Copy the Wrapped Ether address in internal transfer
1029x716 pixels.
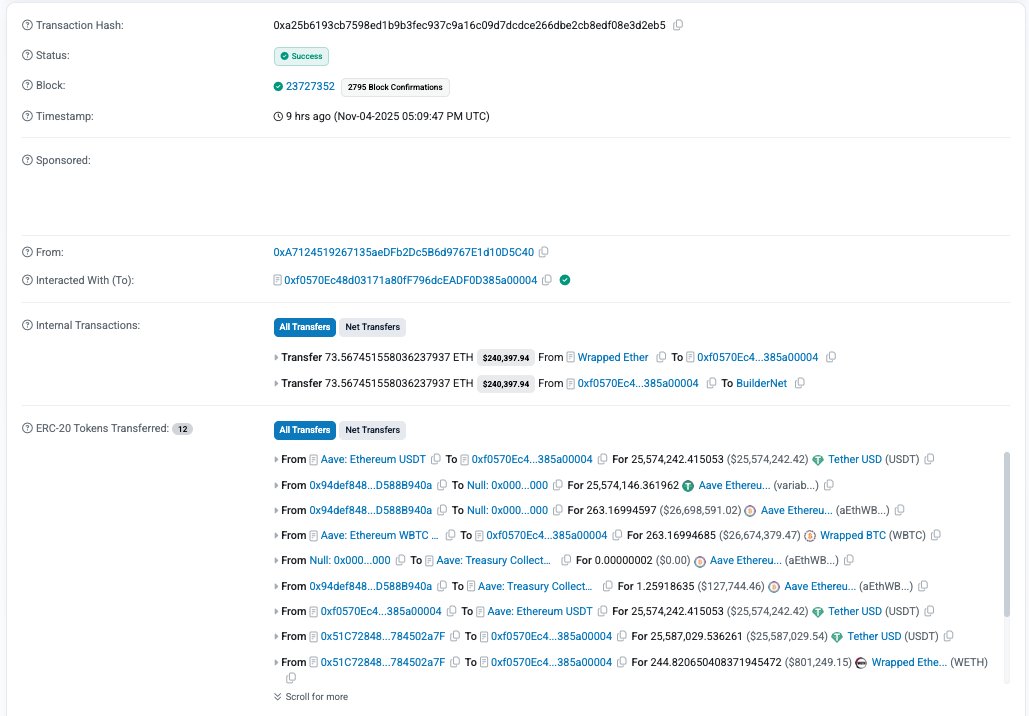661,357
